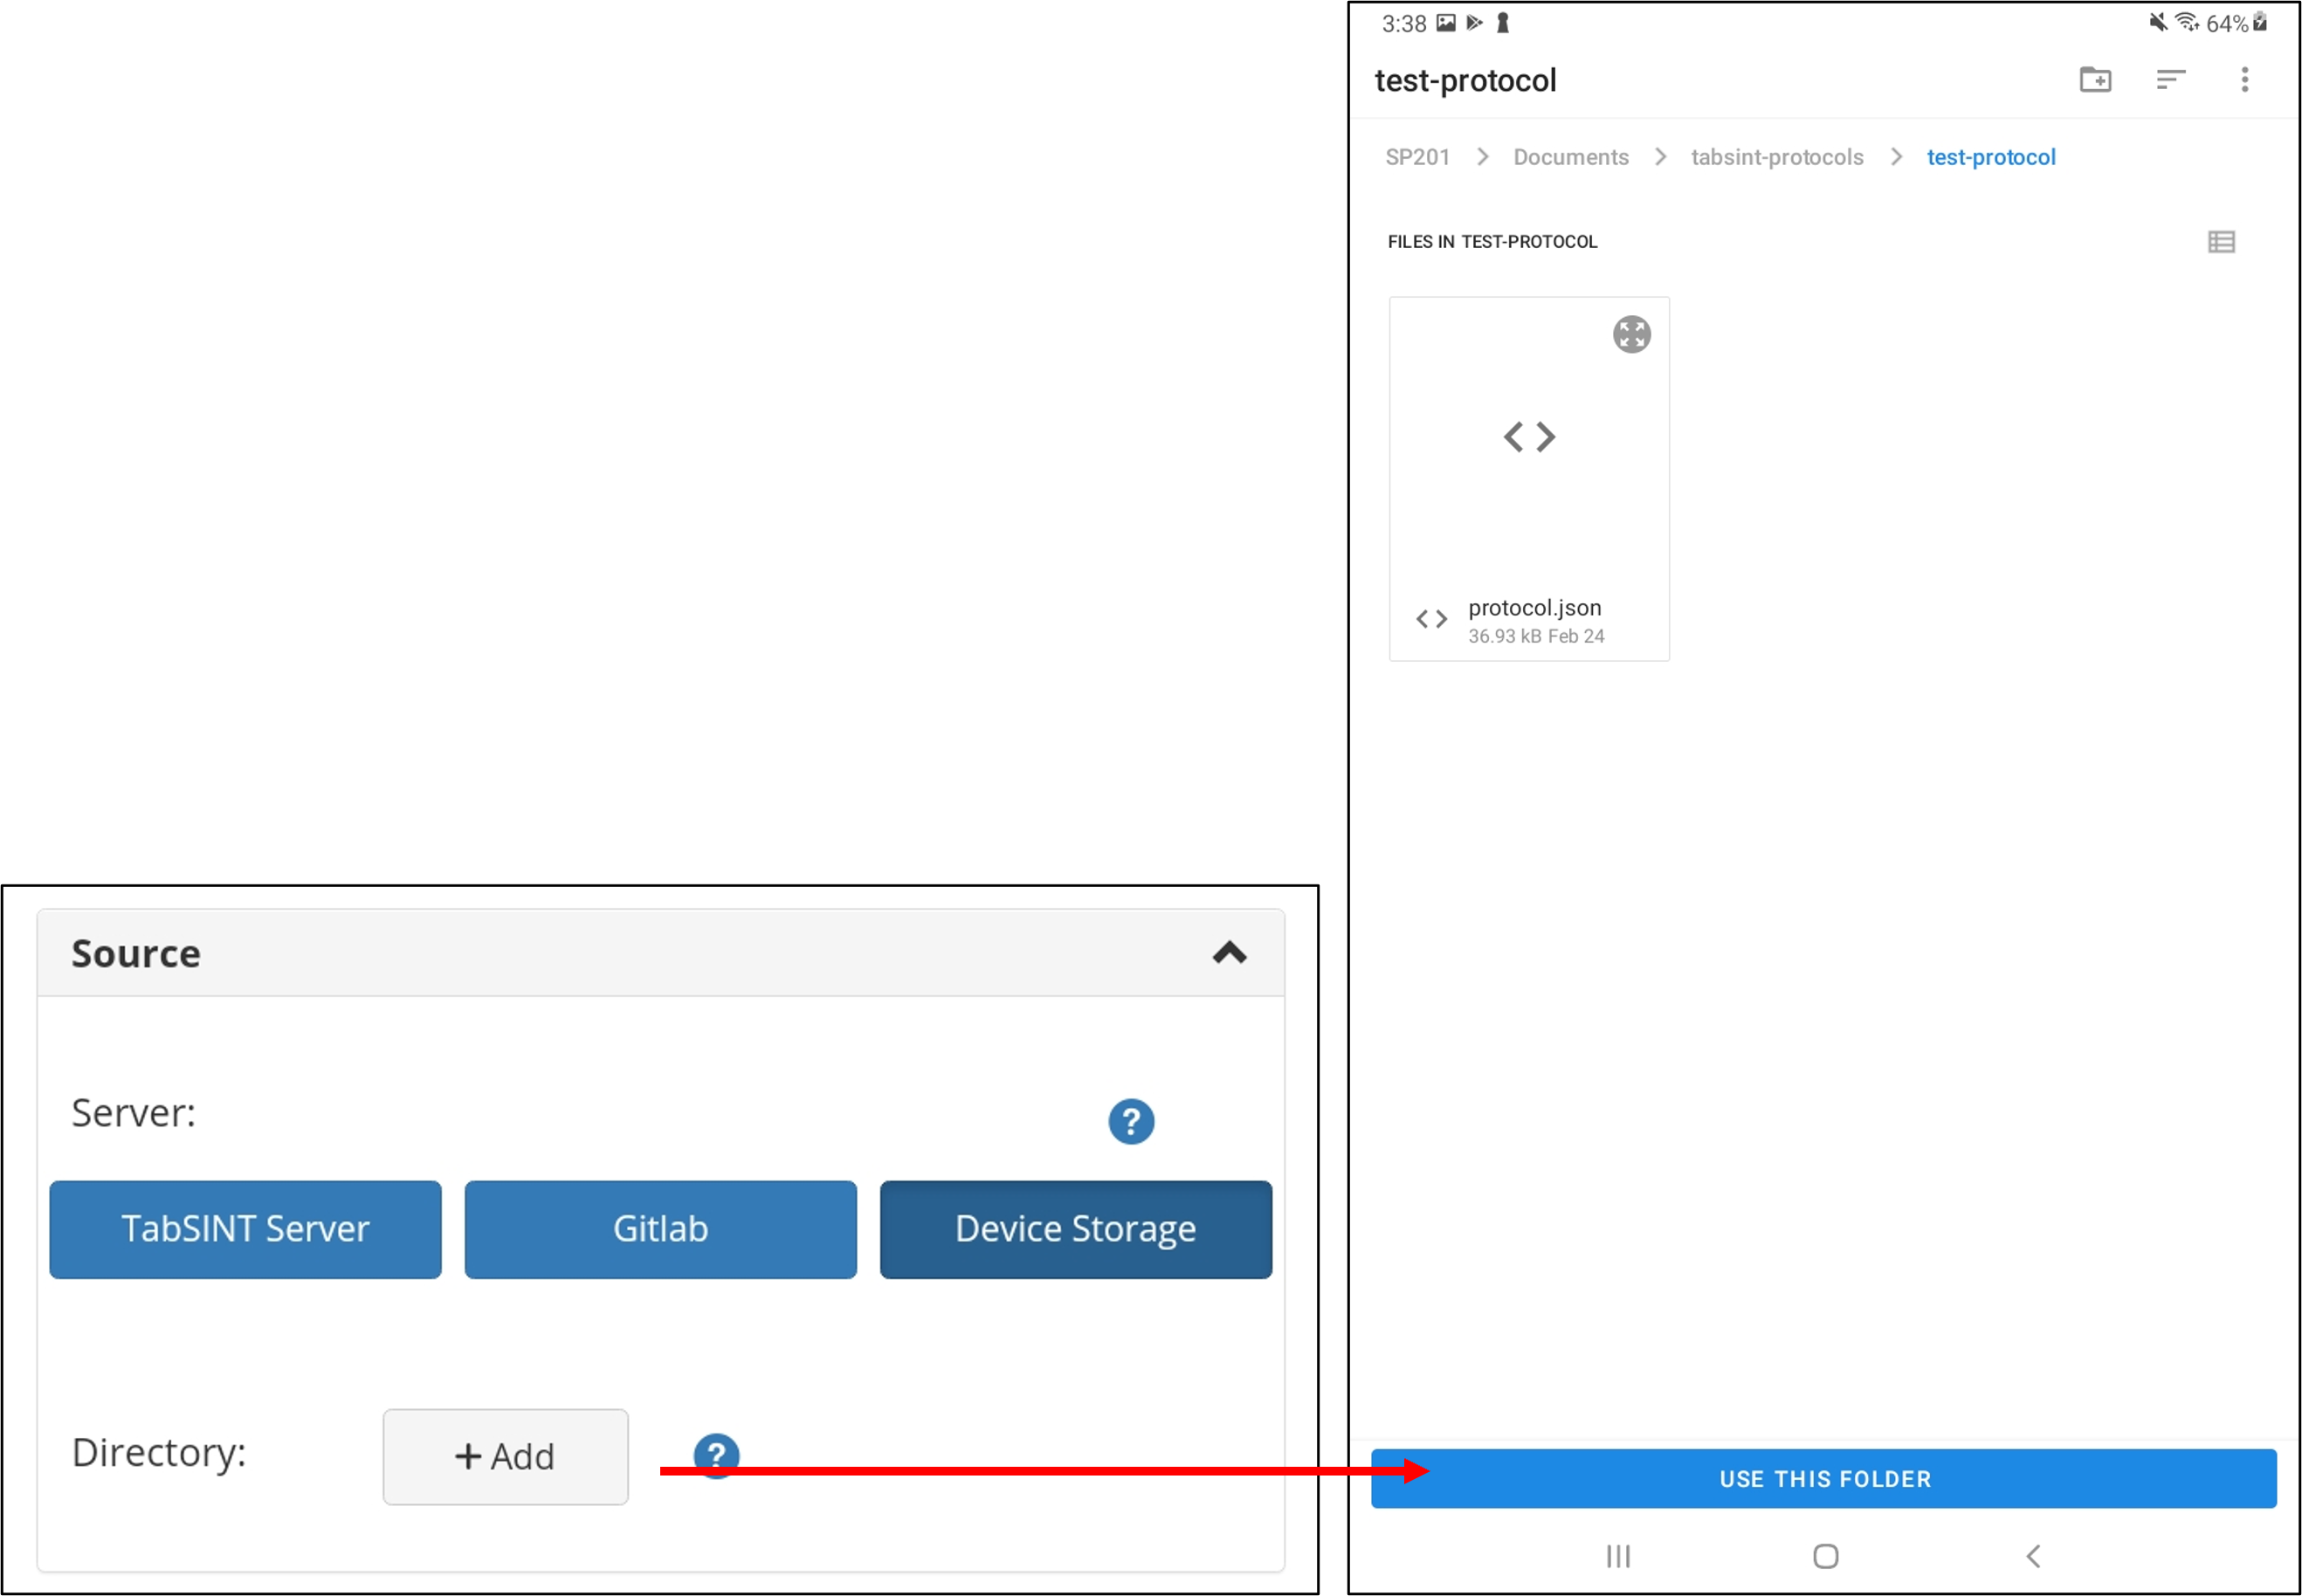The width and height of the screenshot is (2302, 1596).
Task: Go to Documents breadcrumb folder
Action: click(1570, 157)
